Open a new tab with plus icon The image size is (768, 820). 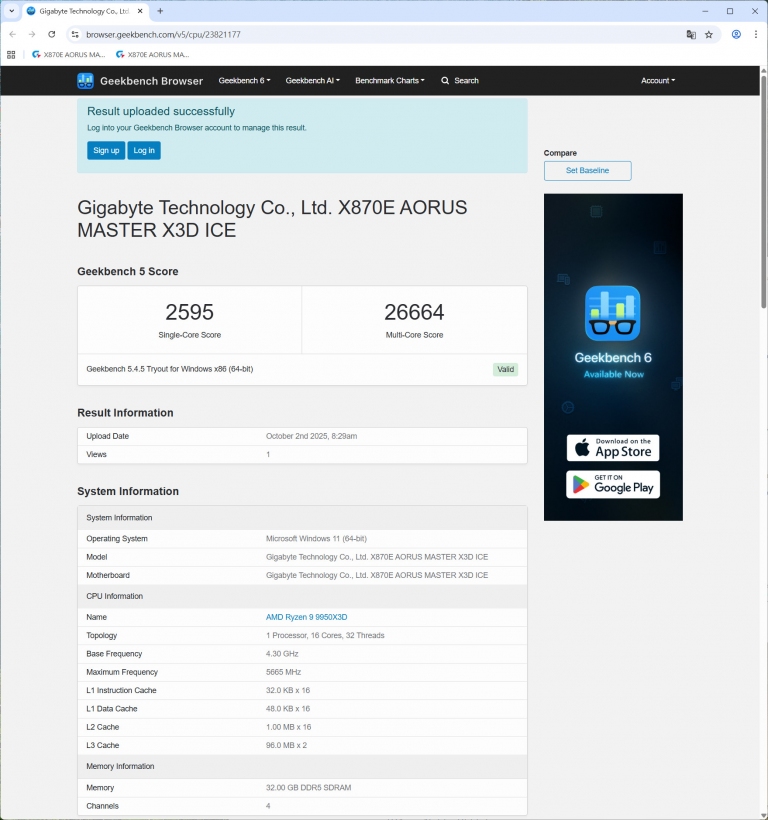pyautogui.click(x=160, y=11)
